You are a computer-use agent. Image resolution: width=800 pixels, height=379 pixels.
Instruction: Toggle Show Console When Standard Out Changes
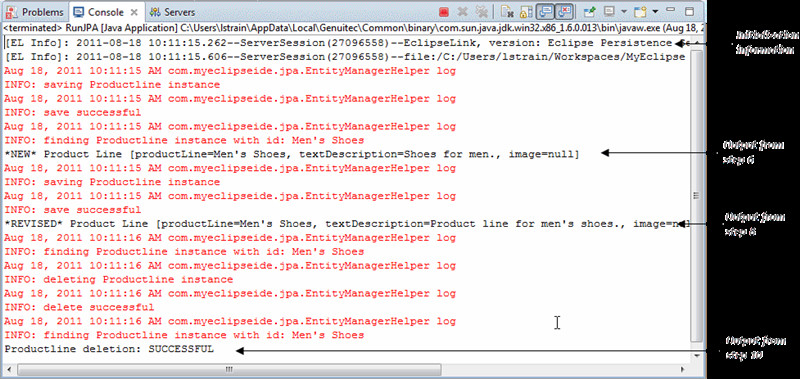click(x=544, y=12)
